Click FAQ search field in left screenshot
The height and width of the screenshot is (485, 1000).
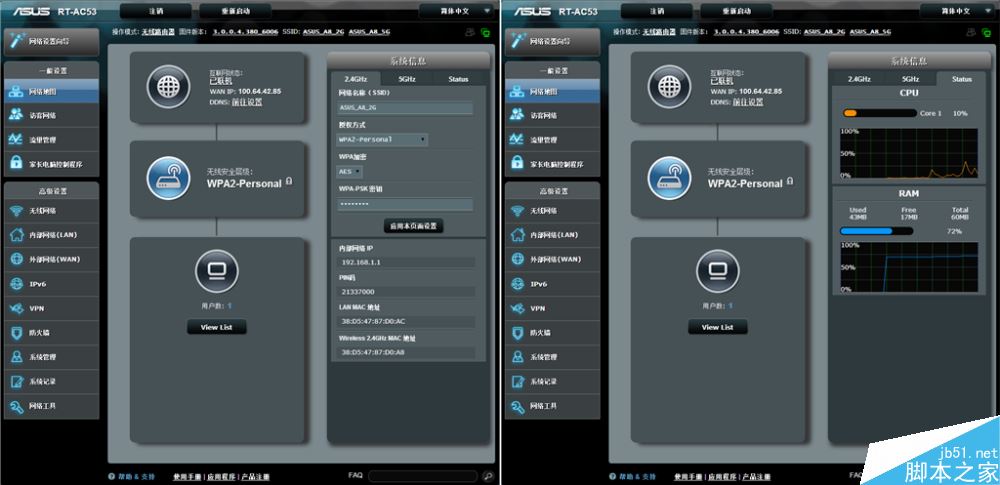(422, 476)
